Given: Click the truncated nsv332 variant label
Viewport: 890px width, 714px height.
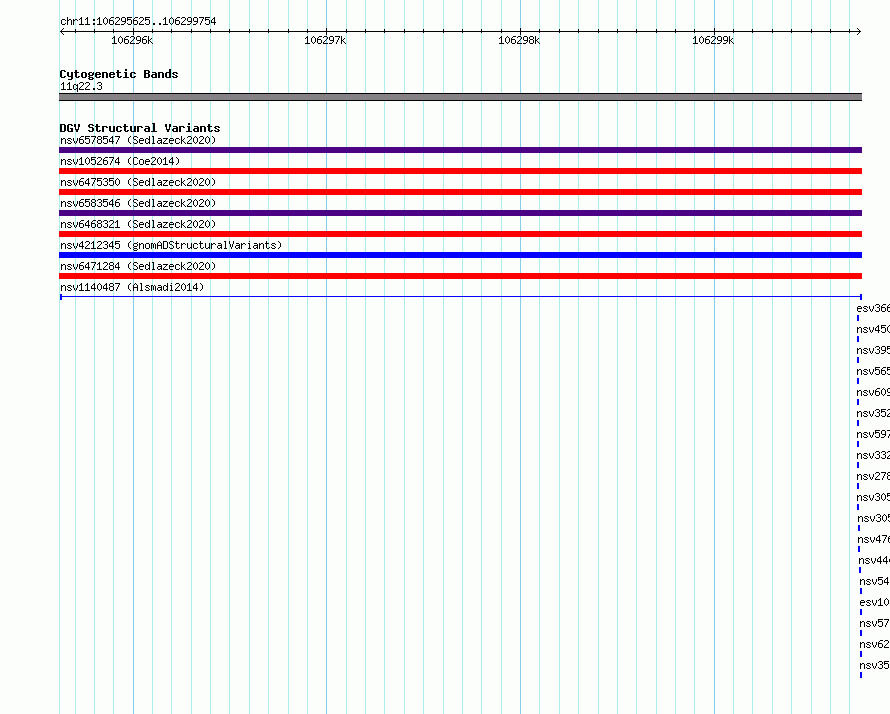Looking at the screenshot, I should 873,455.
